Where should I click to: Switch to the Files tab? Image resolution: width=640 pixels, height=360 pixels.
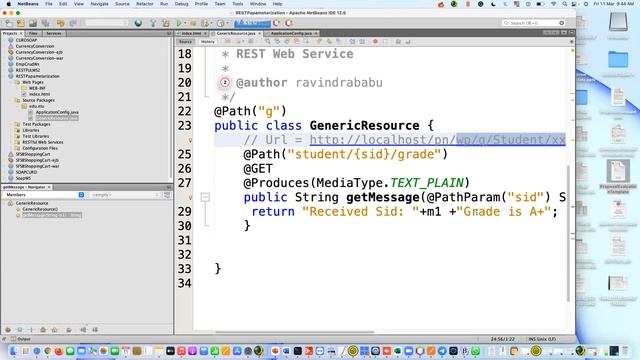(x=33, y=33)
